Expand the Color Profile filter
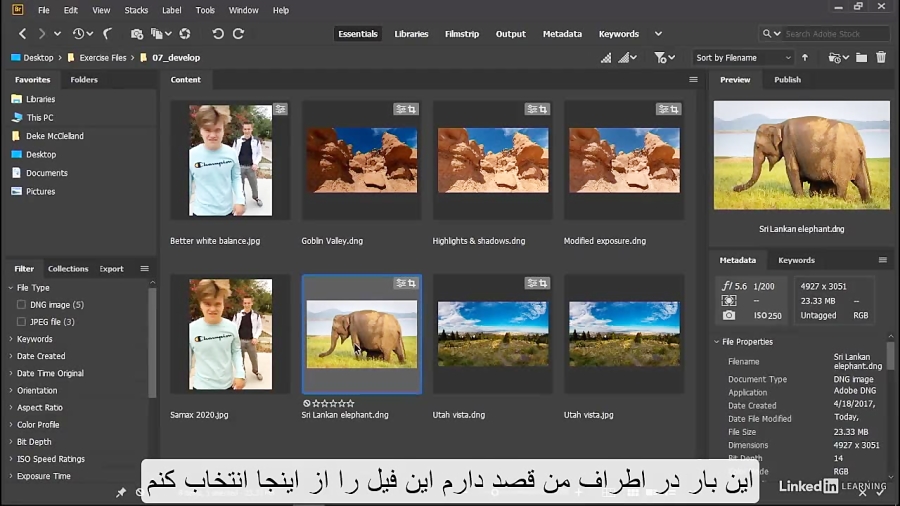Image resolution: width=900 pixels, height=506 pixels. pyautogui.click(x=11, y=425)
